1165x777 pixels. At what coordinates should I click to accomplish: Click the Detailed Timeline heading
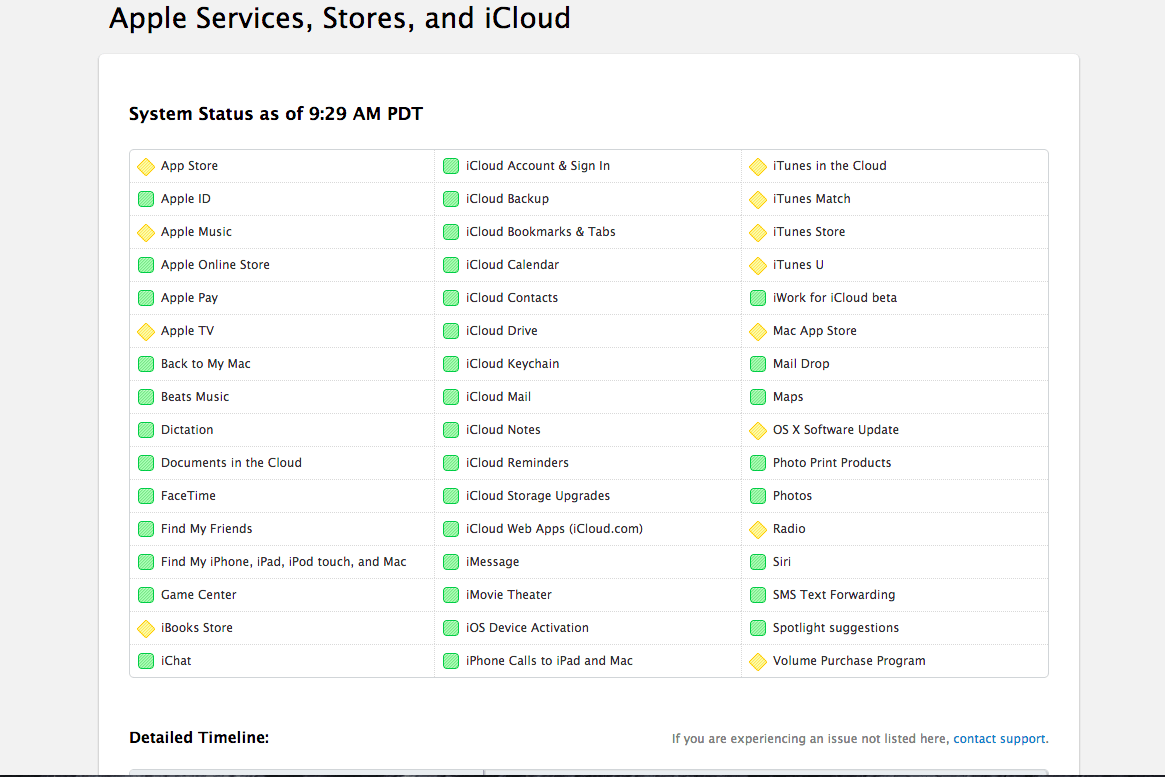pos(199,738)
